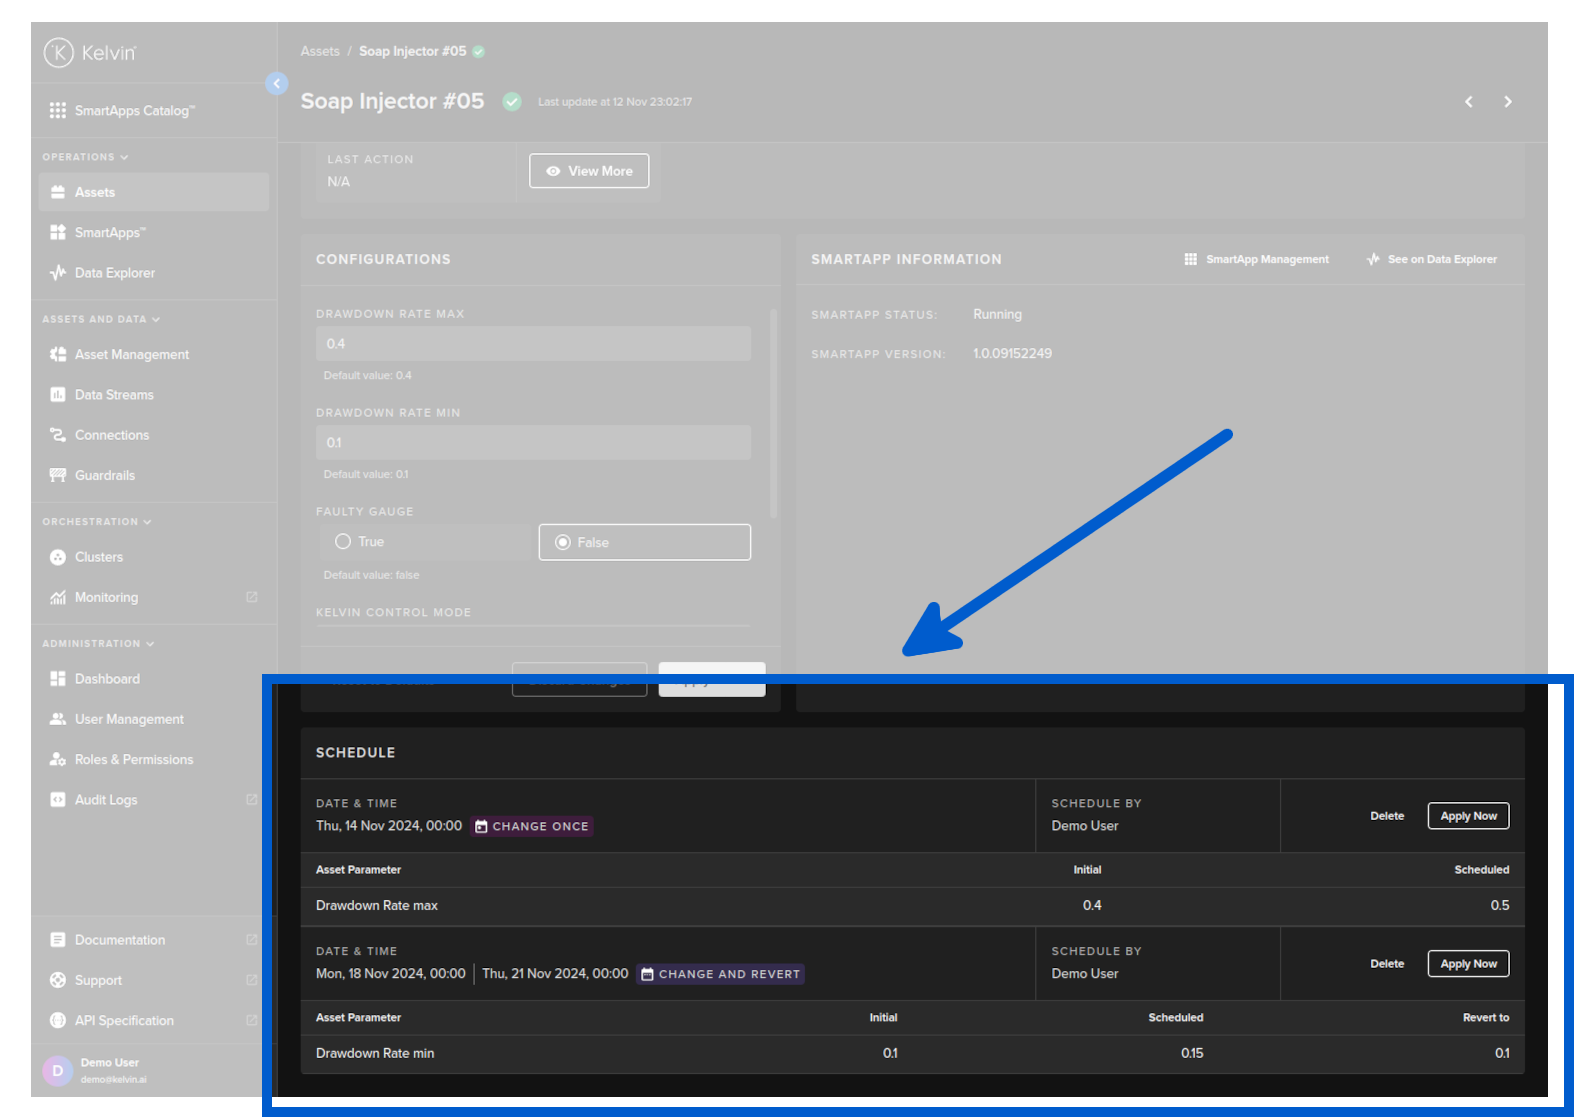Open SmartApps Catalog from the sidebar
Viewport: 1580px width, 1120px height.
(x=134, y=111)
